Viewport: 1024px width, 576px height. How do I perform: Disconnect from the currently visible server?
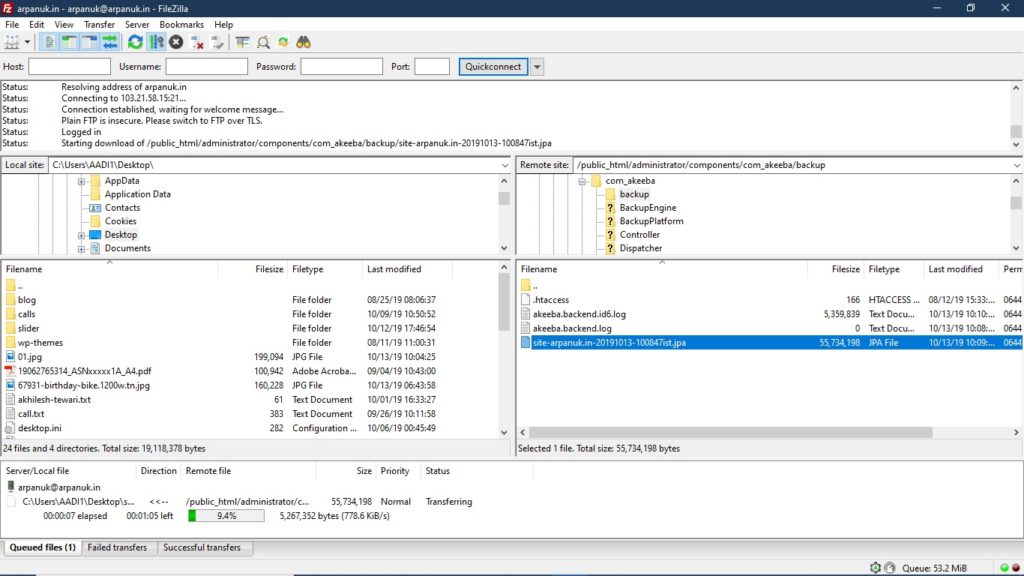[197, 42]
